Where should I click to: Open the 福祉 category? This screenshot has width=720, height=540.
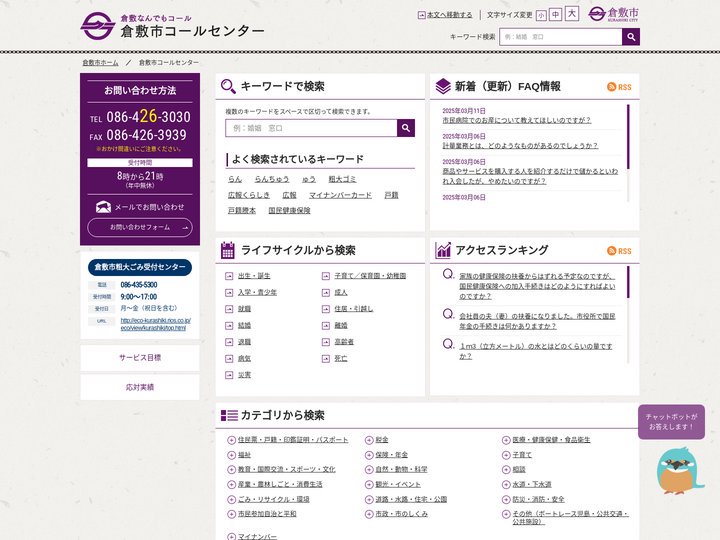coord(244,455)
